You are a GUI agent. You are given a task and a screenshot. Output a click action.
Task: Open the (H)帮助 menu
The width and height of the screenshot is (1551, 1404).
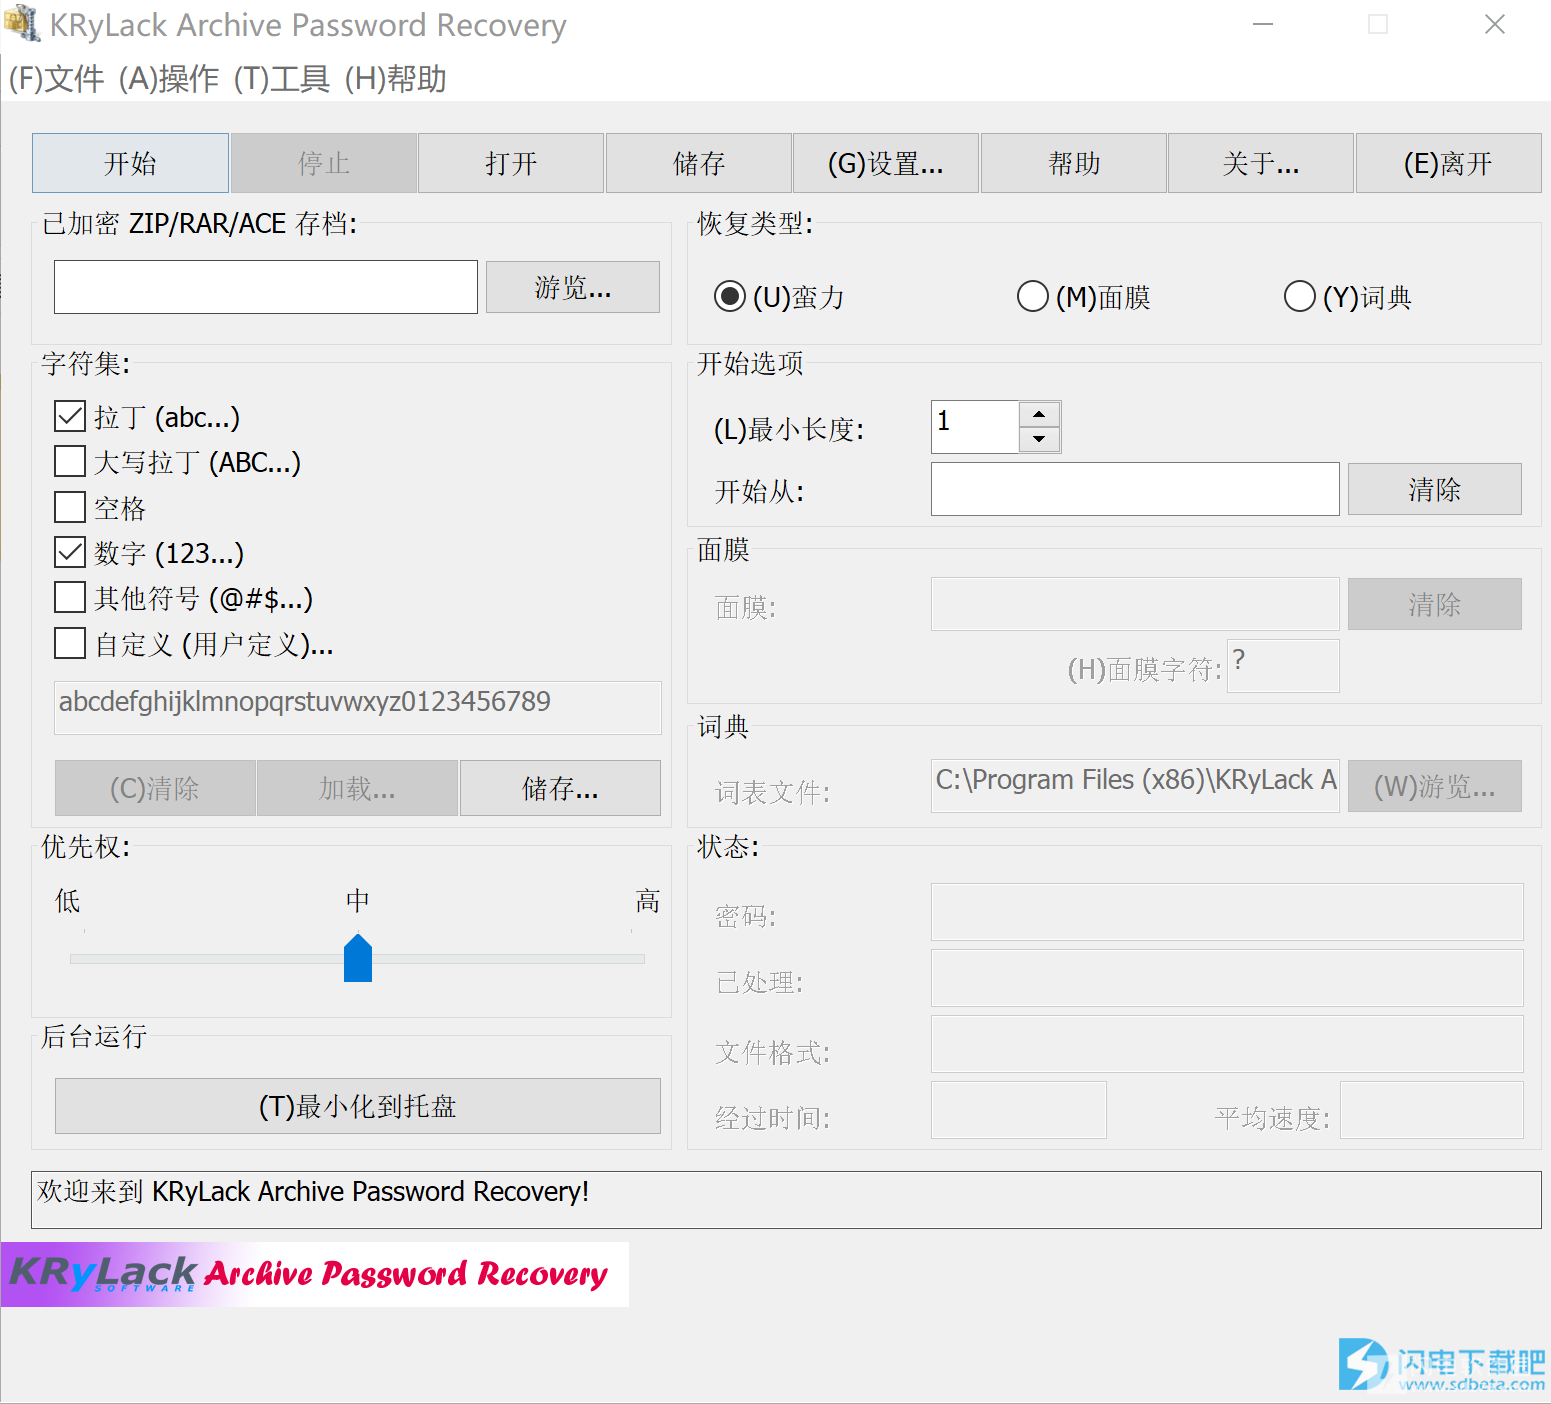(395, 79)
